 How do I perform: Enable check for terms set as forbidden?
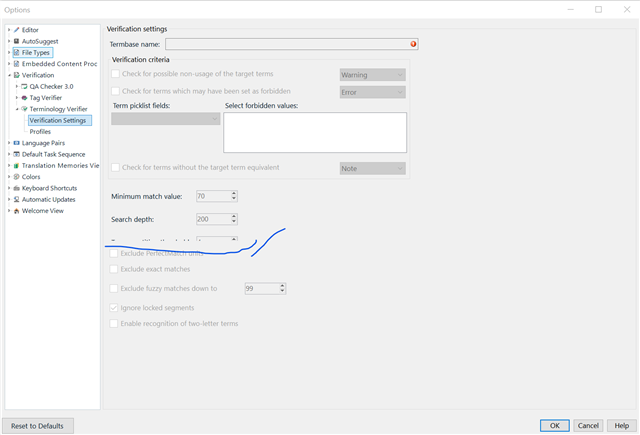pyautogui.click(x=116, y=91)
